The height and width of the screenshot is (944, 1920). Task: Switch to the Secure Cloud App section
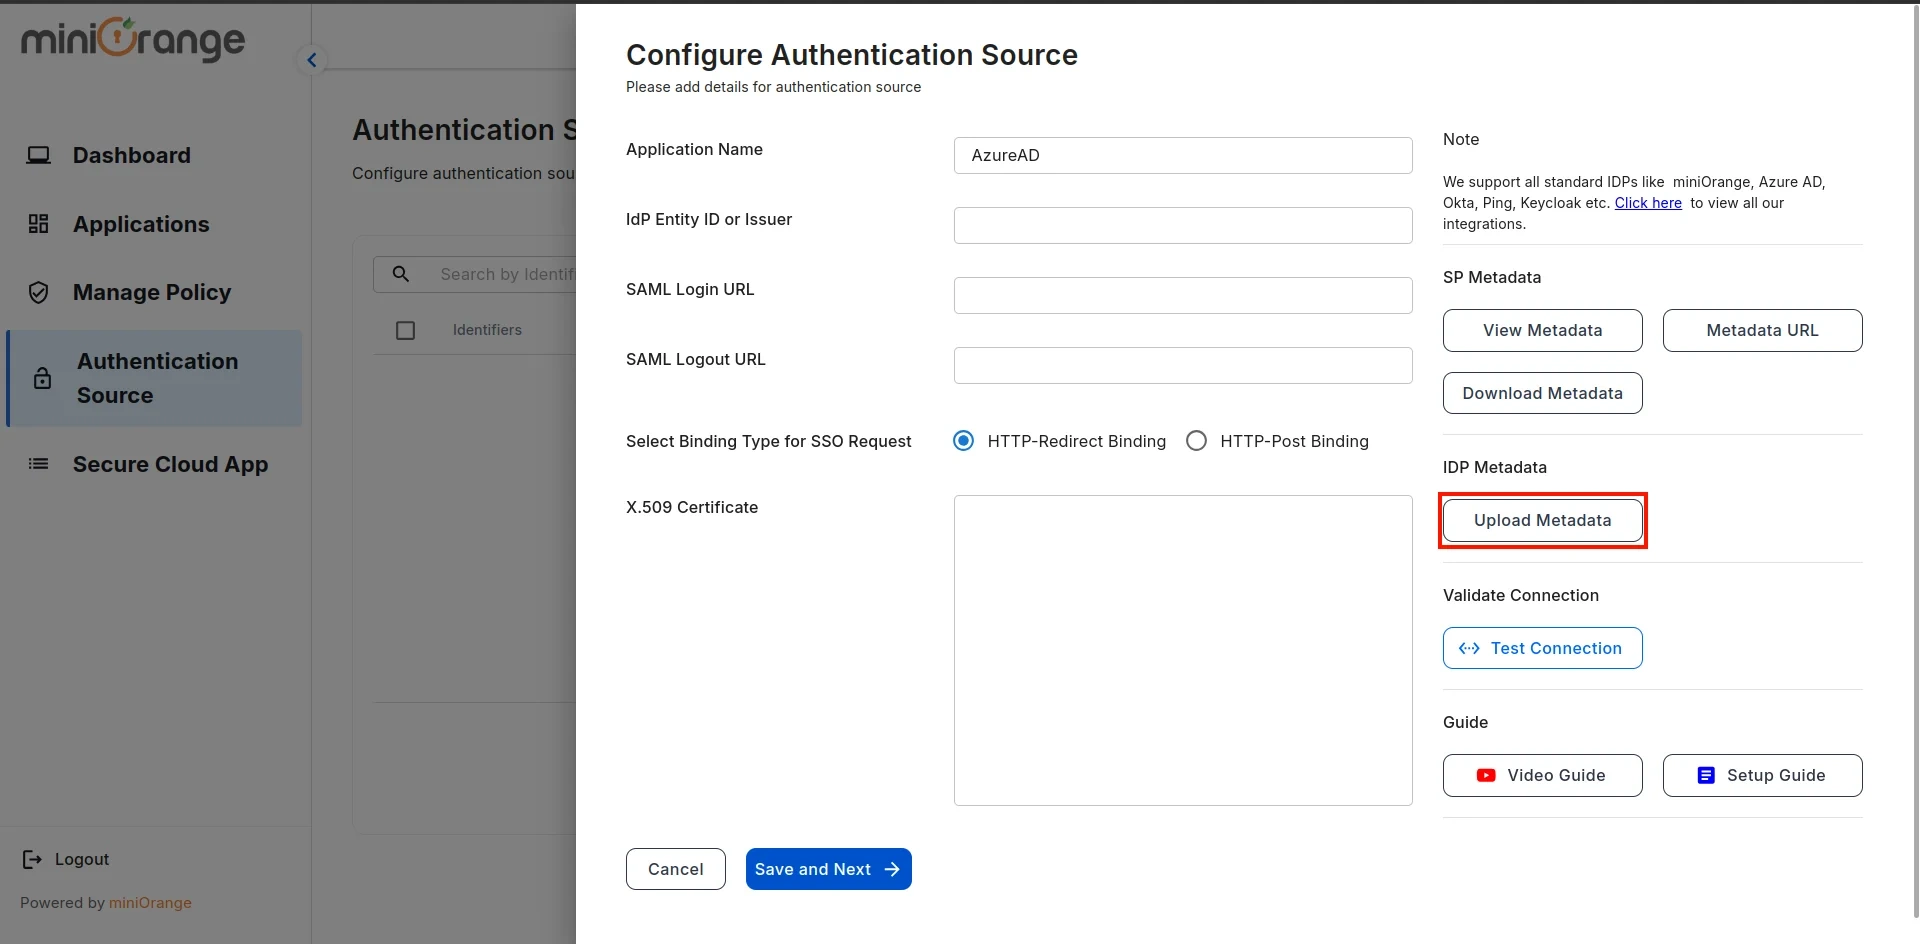pyautogui.click(x=171, y=464)
